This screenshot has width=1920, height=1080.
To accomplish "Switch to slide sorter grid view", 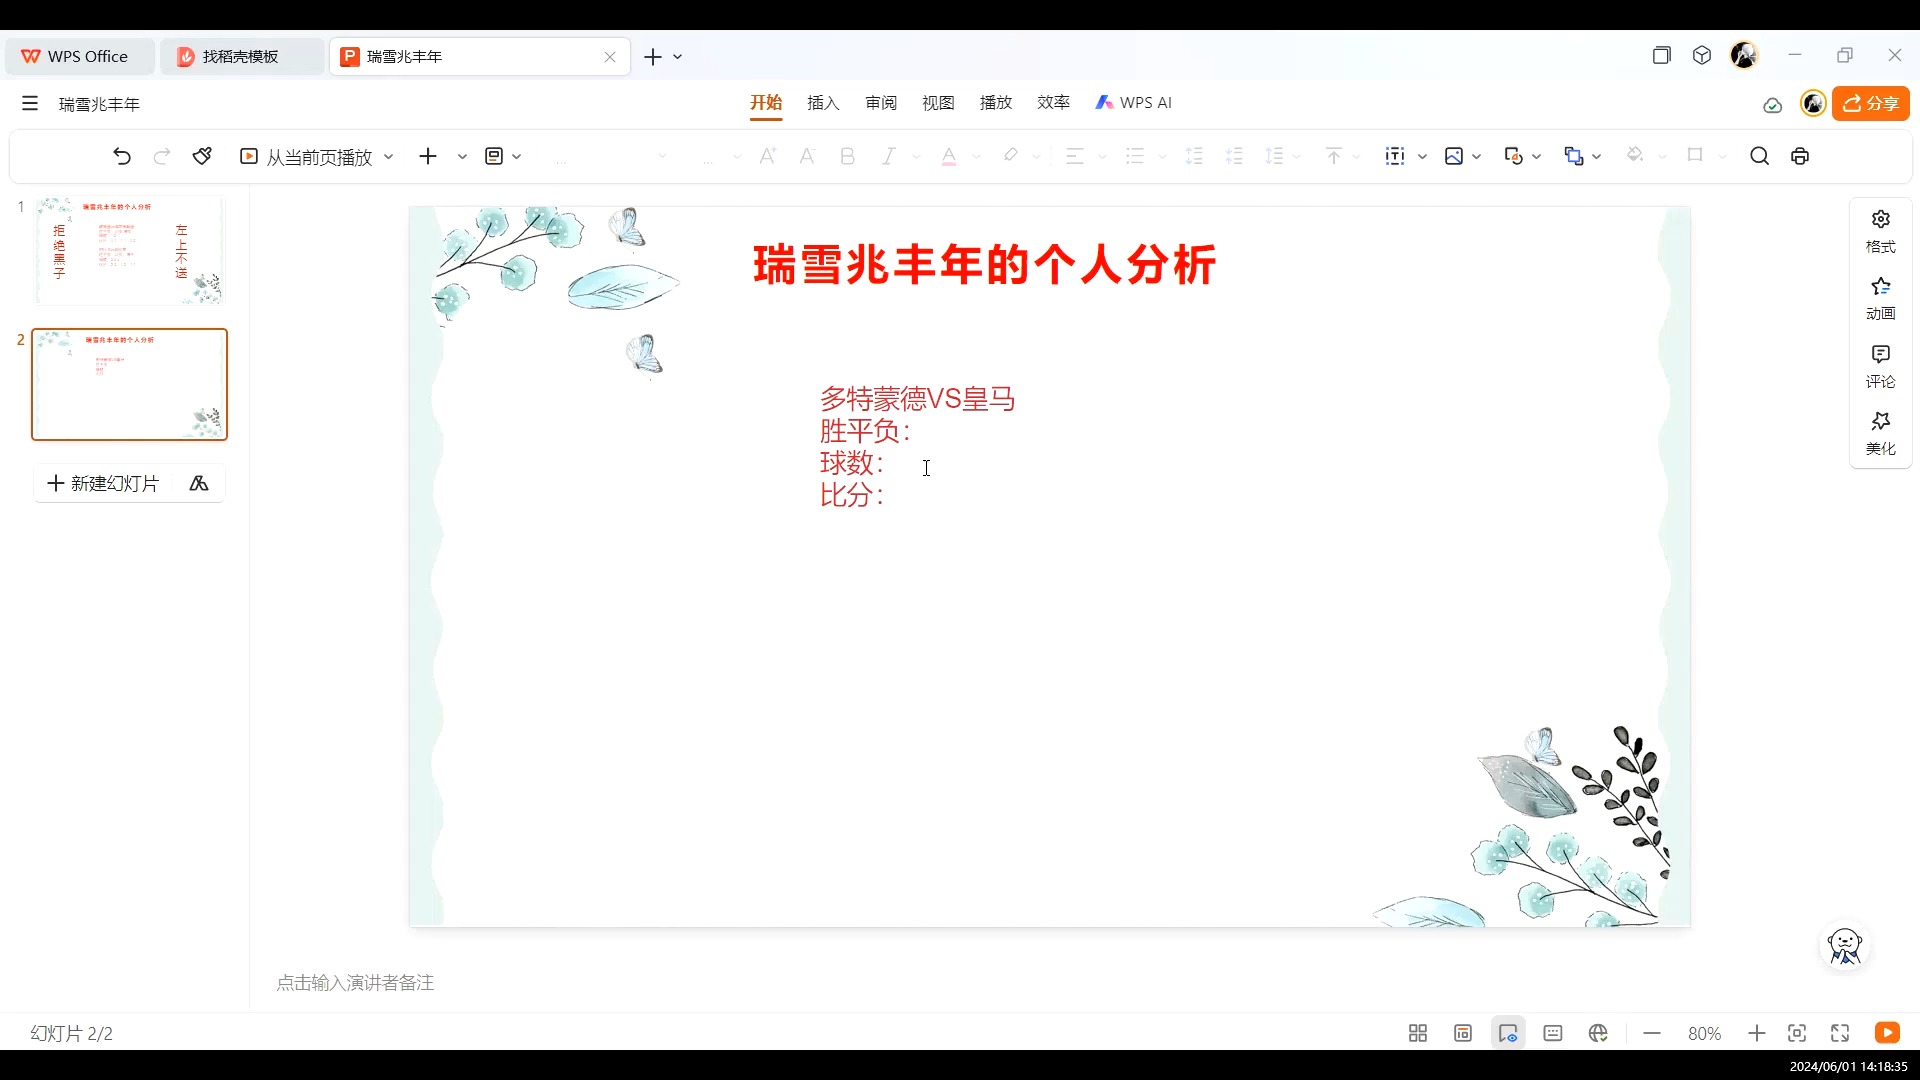I will click(1418, 1033).
